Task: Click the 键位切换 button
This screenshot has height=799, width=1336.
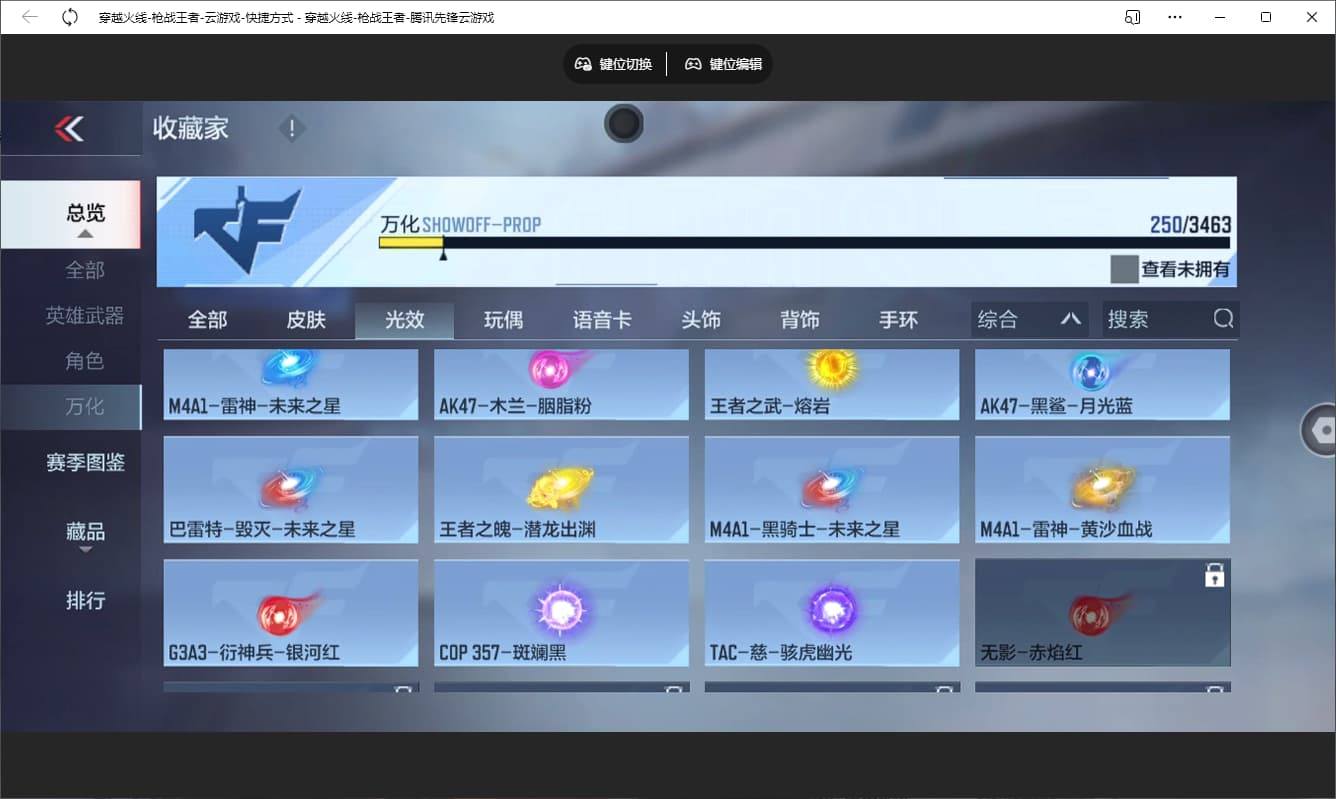Action: click(x=613, y=63)
